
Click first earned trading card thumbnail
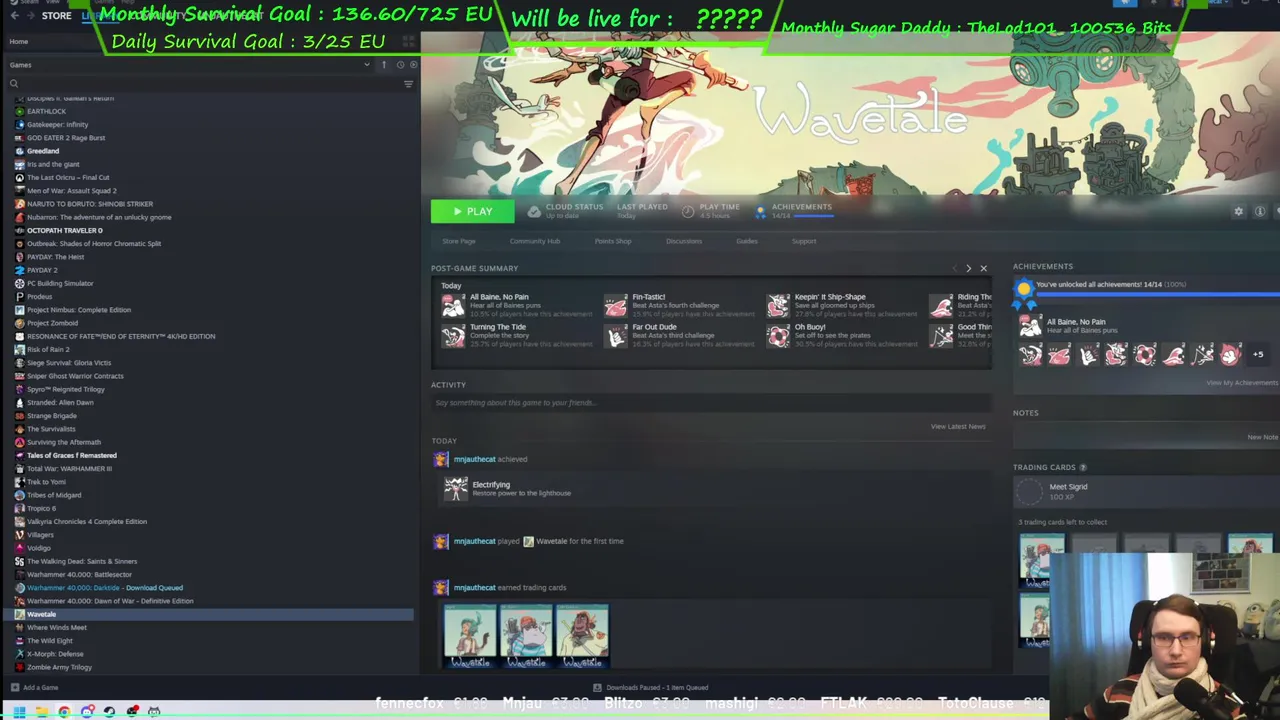click(x=471, y=635)
